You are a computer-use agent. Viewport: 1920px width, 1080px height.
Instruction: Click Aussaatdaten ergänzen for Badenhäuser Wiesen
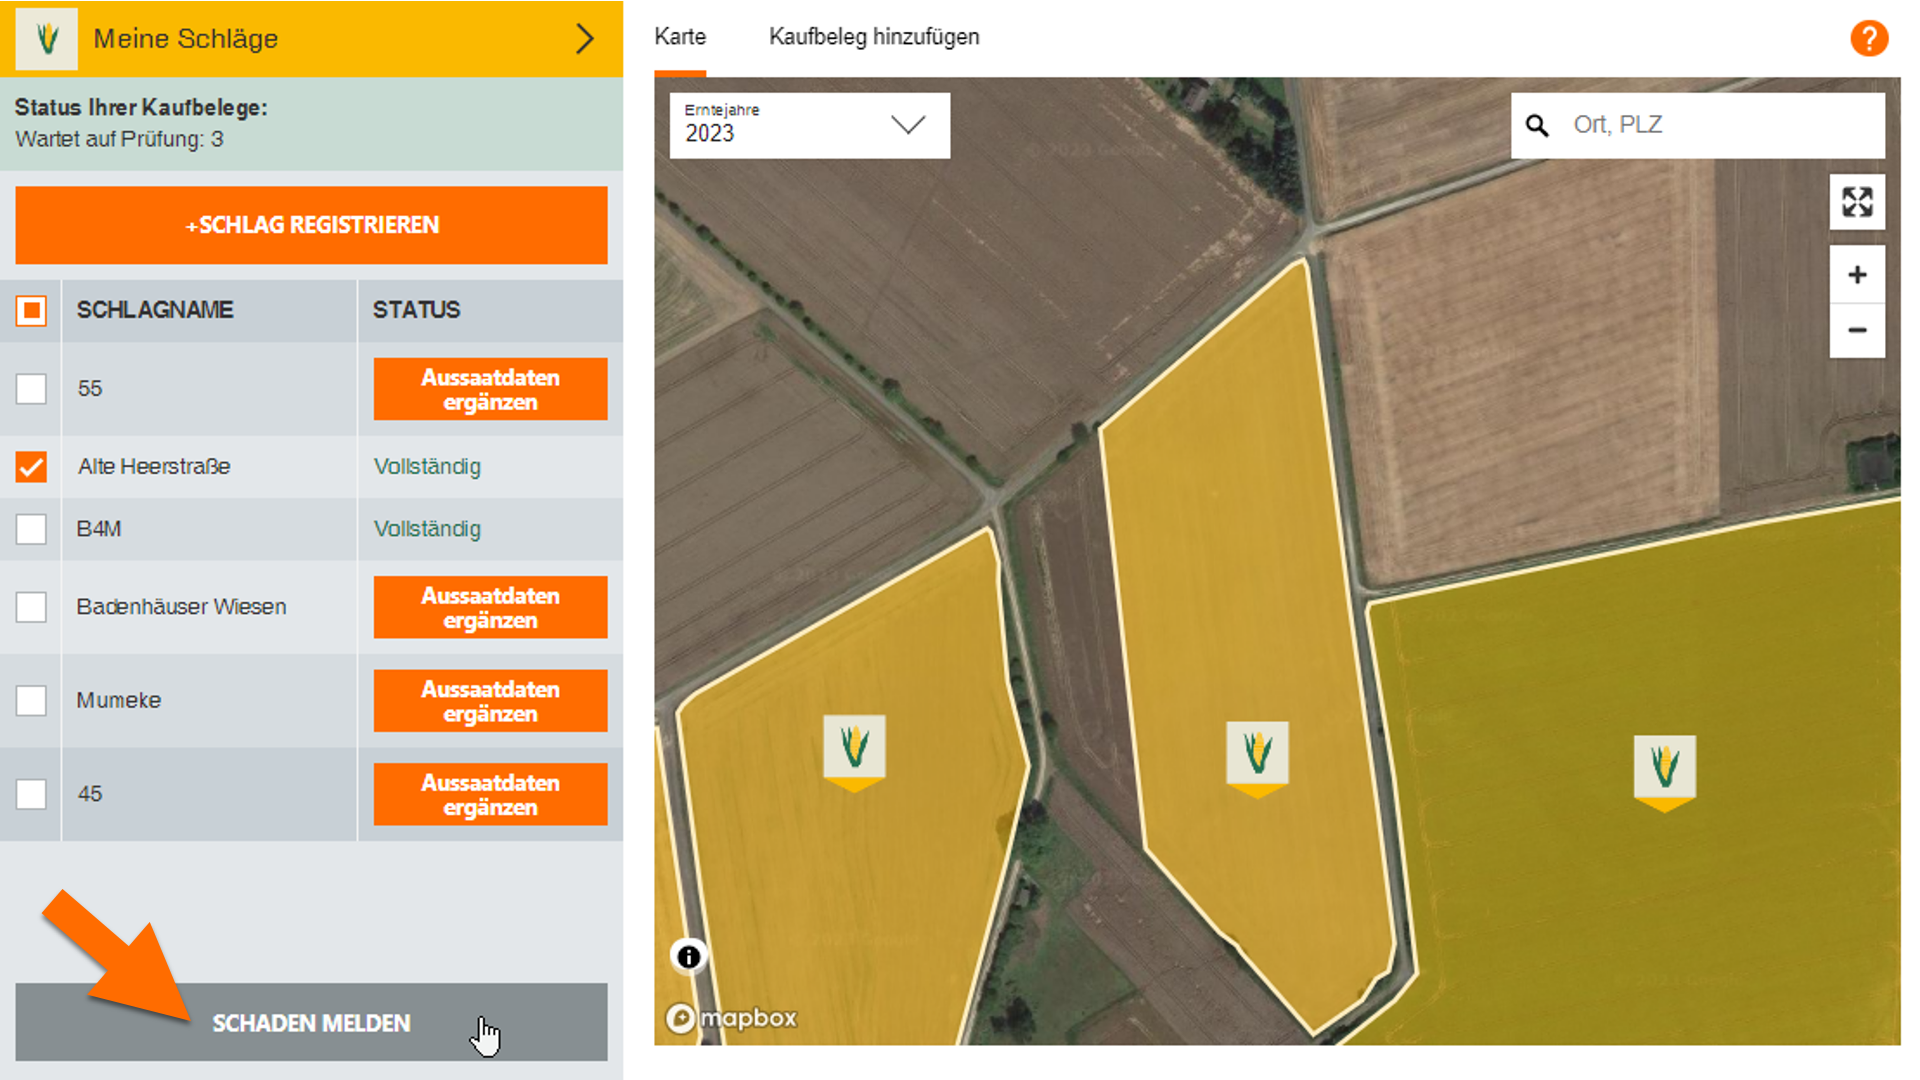490,607
